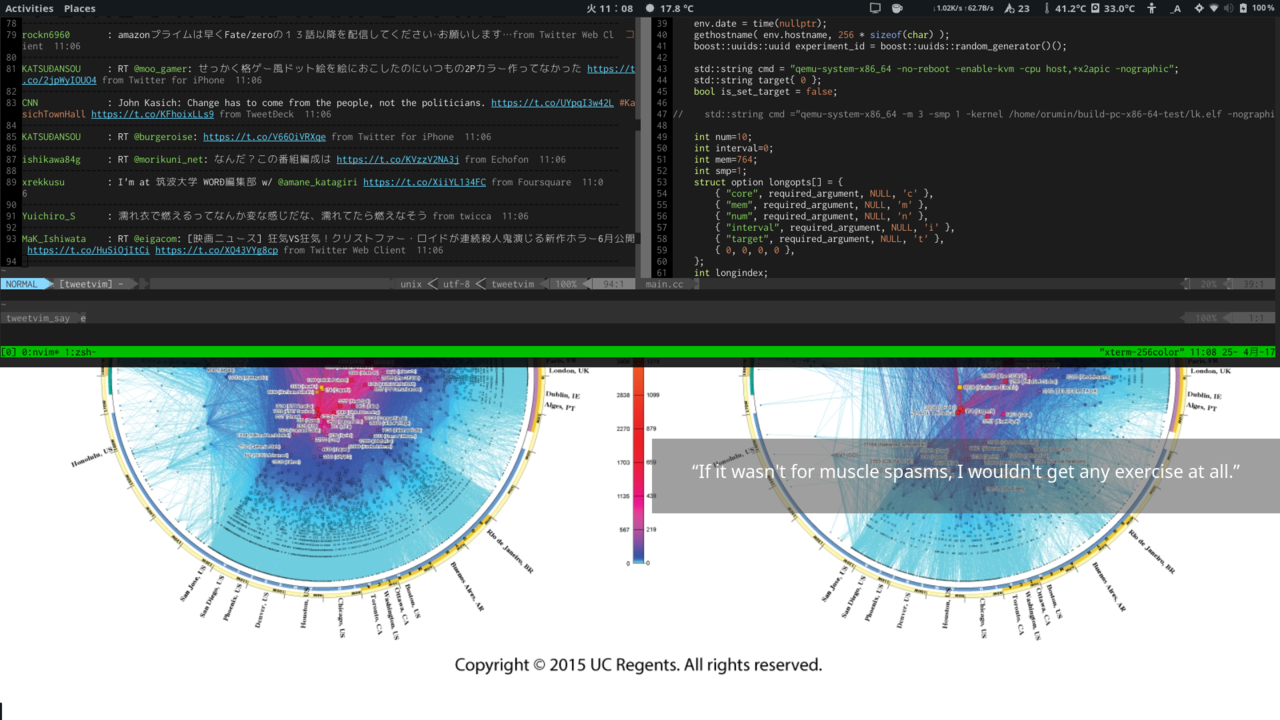Open the t.co/UYpqI3w42L link in CNN tweet
The image size is (1280, 720).
point(551,103)
